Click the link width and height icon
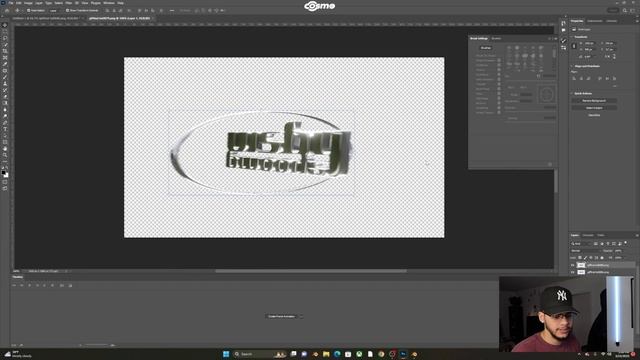The height and width of the screenshot is (360, 640). pyautogui.click(x=574, y=46)
